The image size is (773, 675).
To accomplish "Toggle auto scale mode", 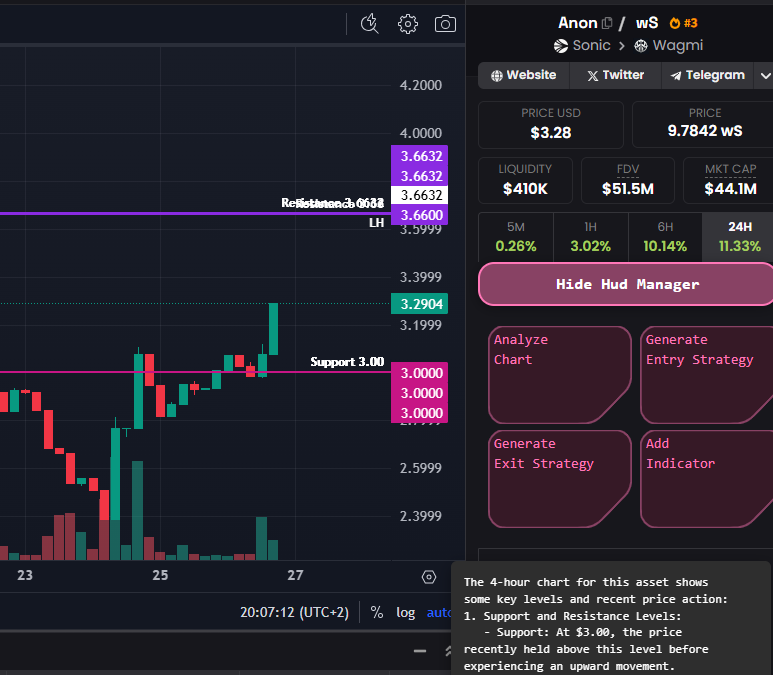I will 439,612.
